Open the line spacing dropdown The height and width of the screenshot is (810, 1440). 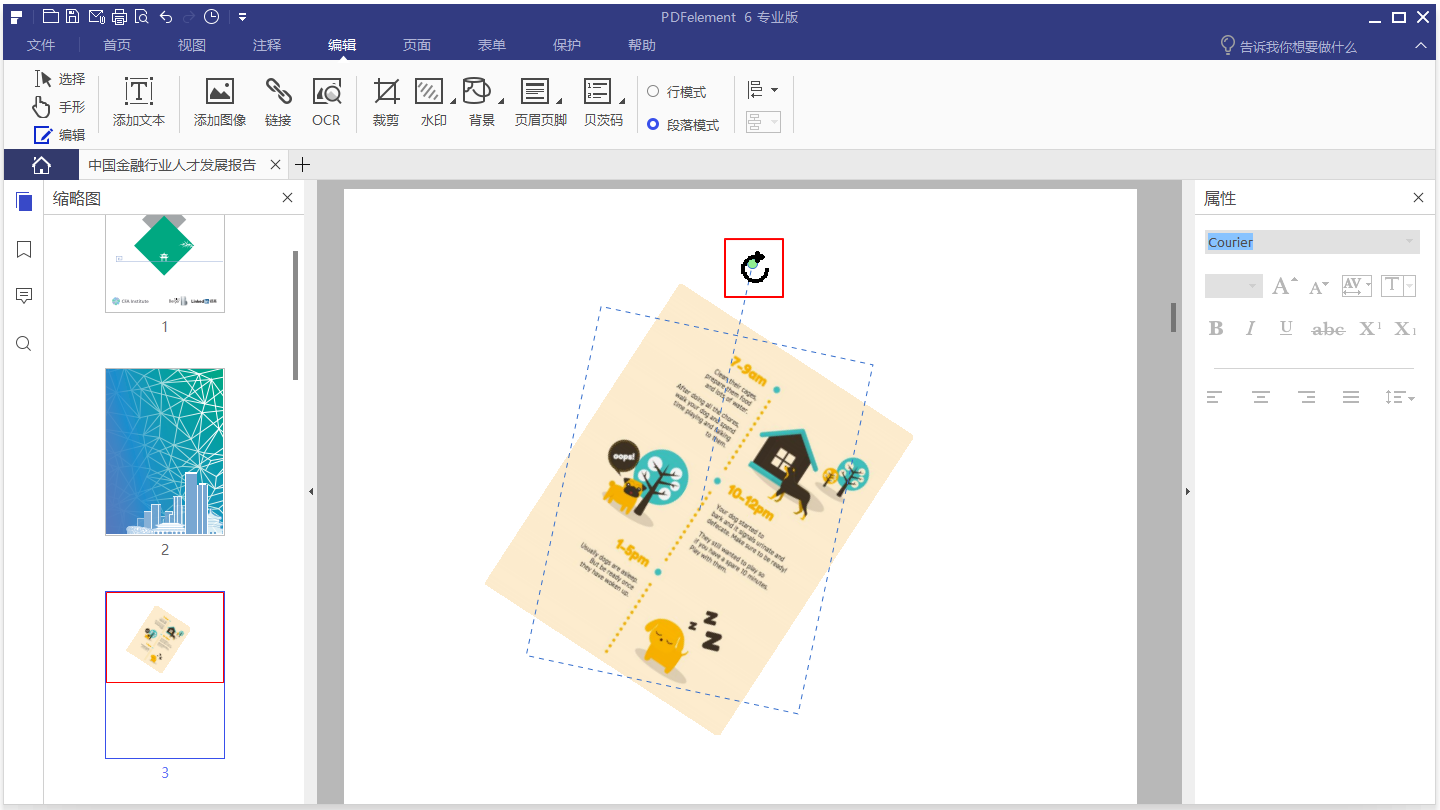pyautogui.click(x=1400, y=398)
